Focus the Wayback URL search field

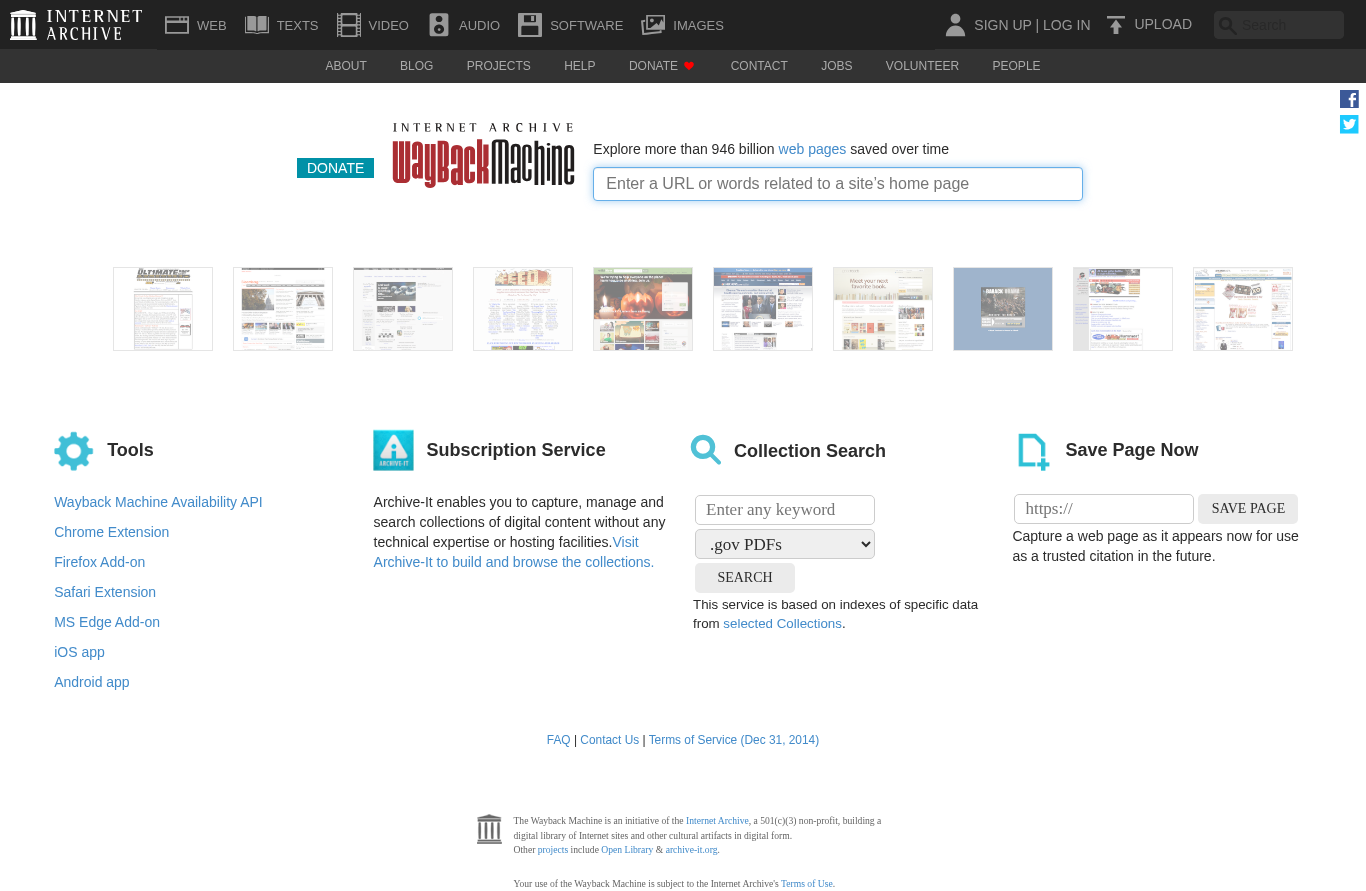tap(838, 184)
